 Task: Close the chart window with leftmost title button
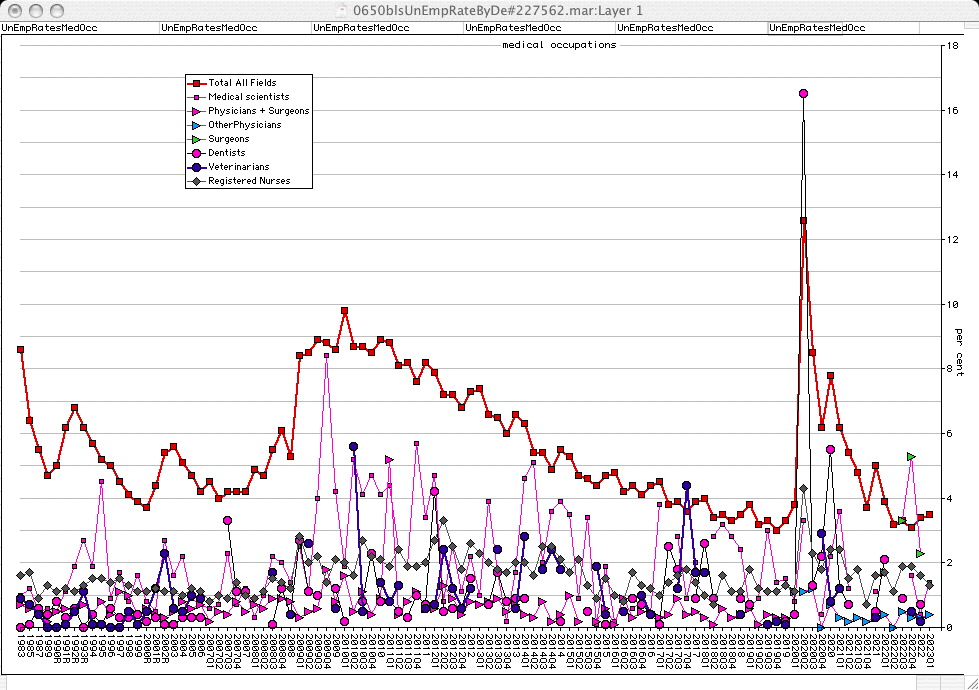point(12,10)
